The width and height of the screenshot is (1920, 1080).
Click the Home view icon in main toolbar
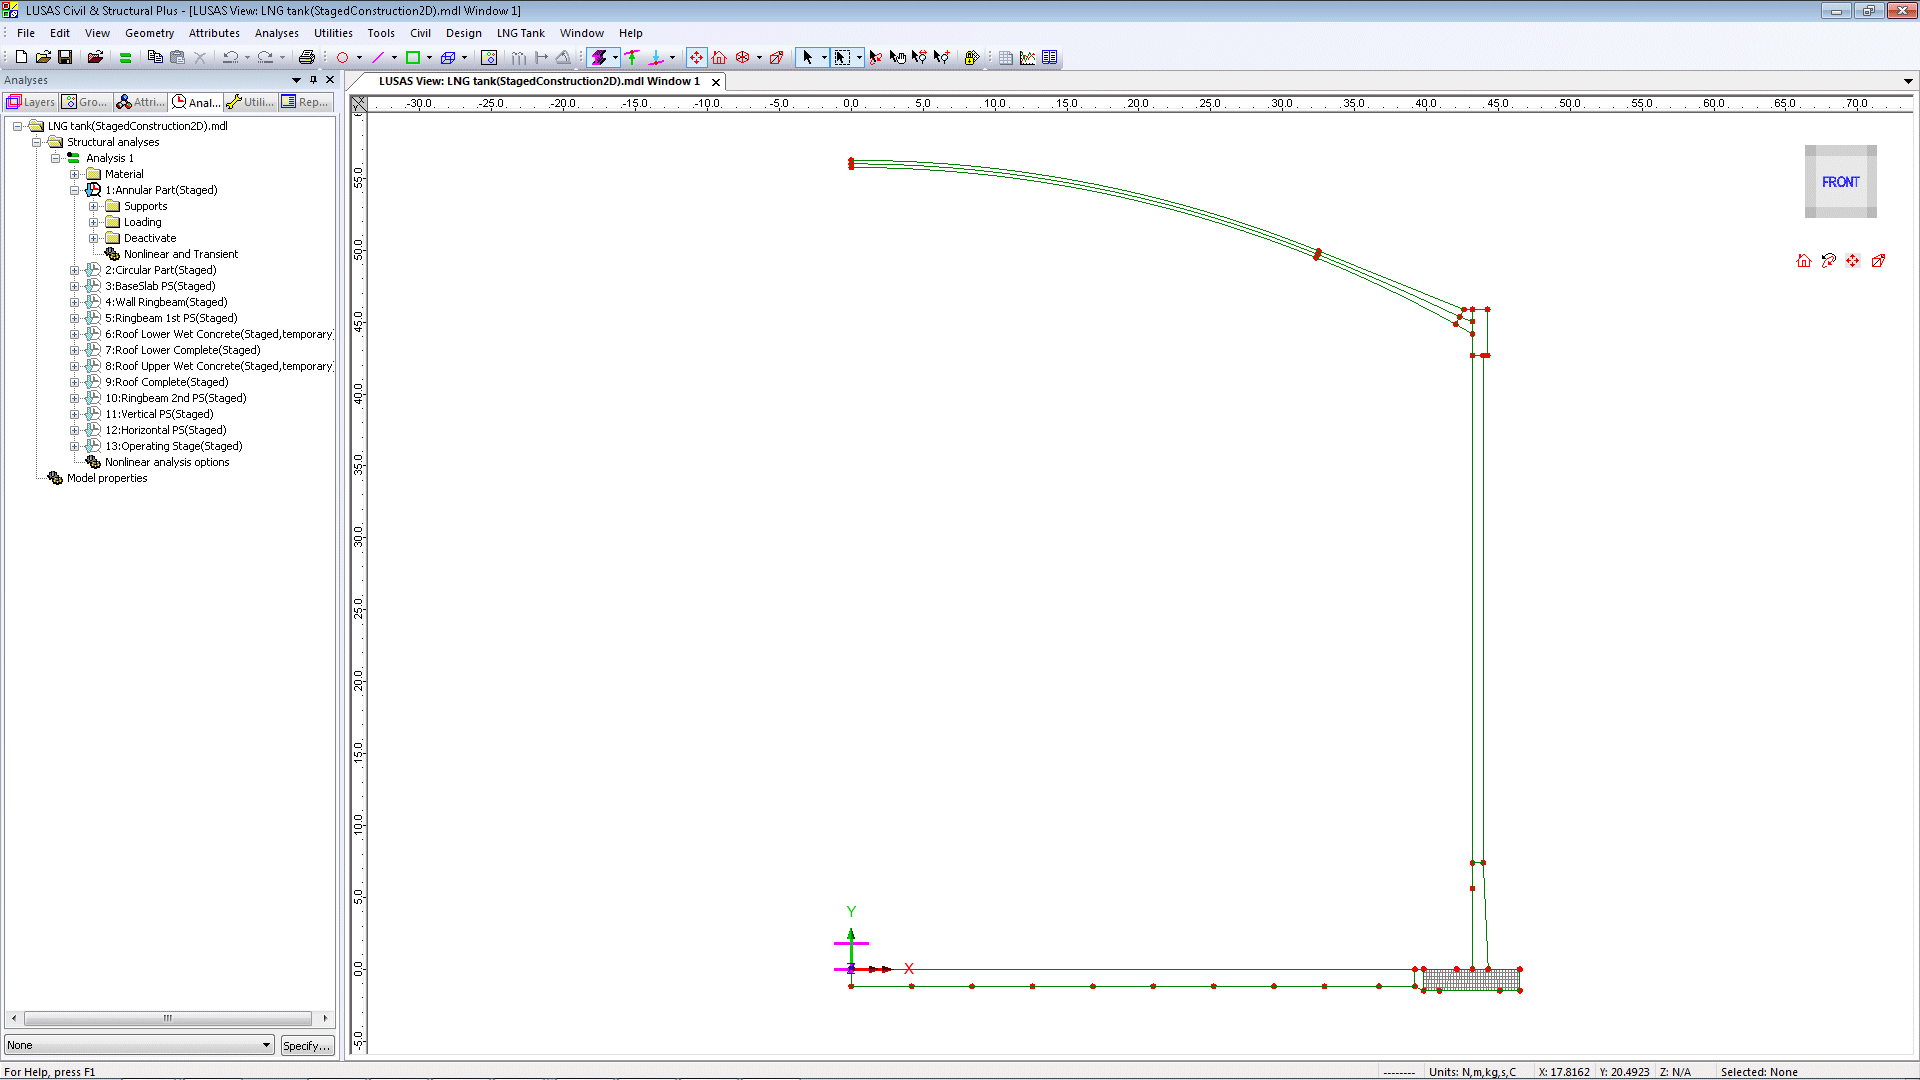719,57
